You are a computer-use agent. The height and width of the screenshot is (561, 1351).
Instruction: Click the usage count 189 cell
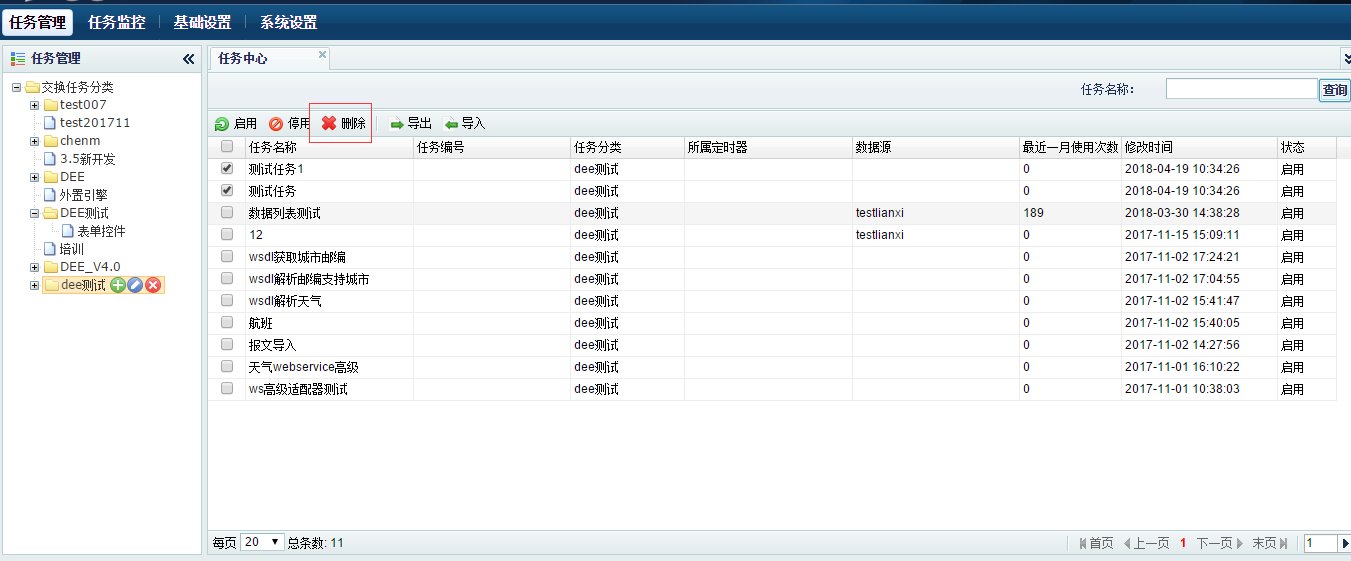click(x=1033, y=213)
